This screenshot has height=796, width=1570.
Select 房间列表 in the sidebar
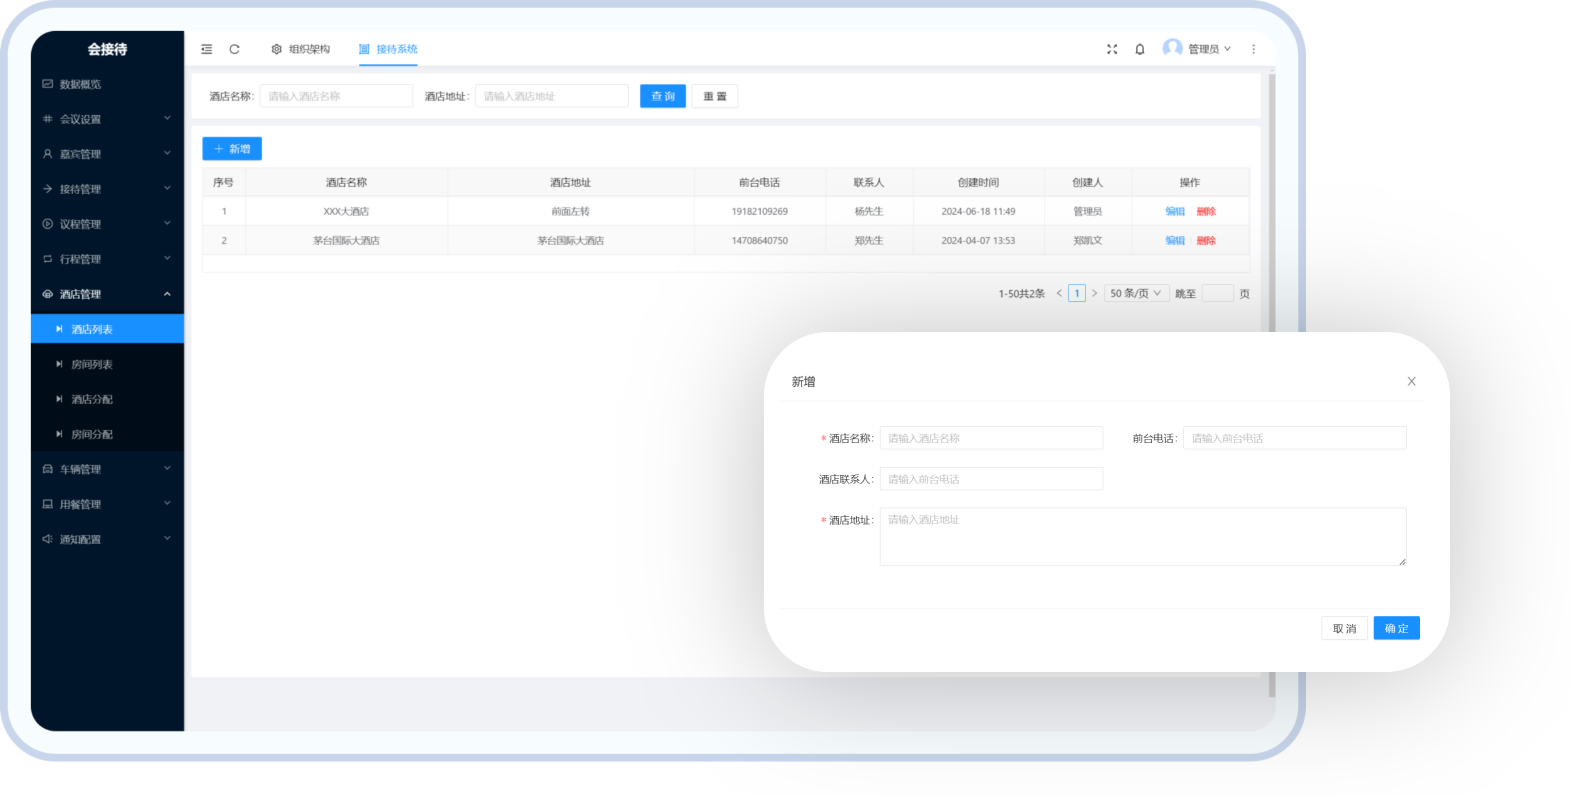[92, 364]
